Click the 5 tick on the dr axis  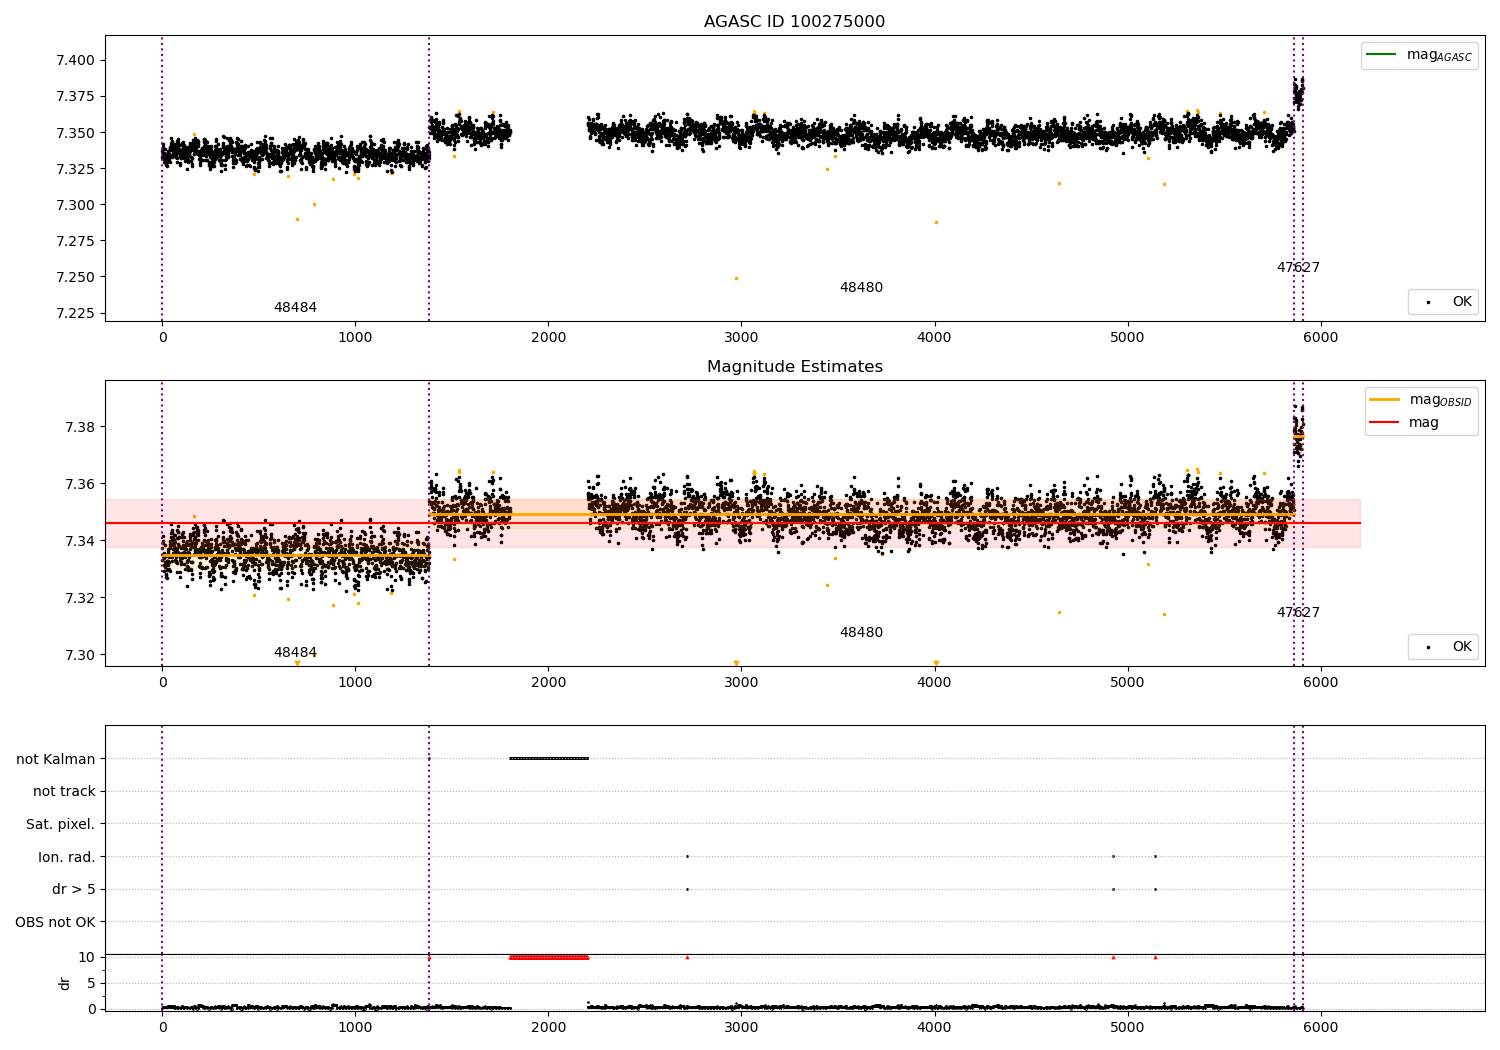(91, 983)
